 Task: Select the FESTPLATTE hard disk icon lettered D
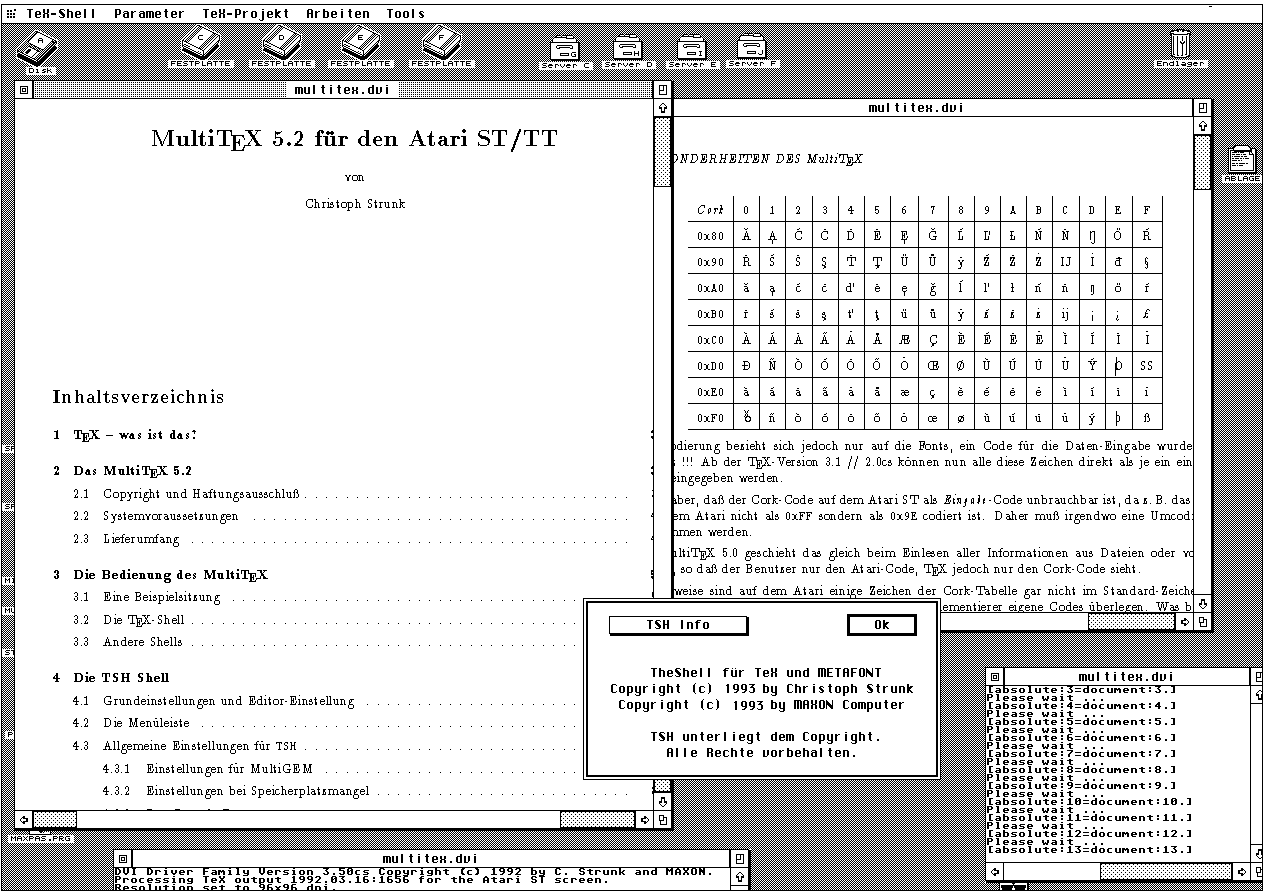281,47
